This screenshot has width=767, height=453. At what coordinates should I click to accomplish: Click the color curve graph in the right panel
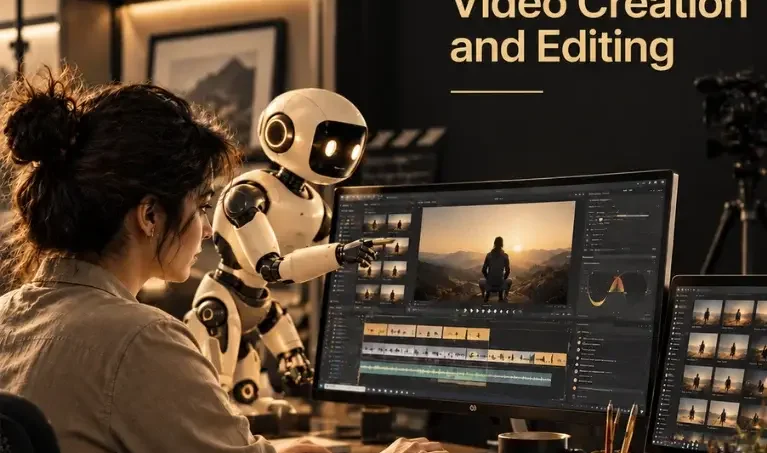coord(617,288)
